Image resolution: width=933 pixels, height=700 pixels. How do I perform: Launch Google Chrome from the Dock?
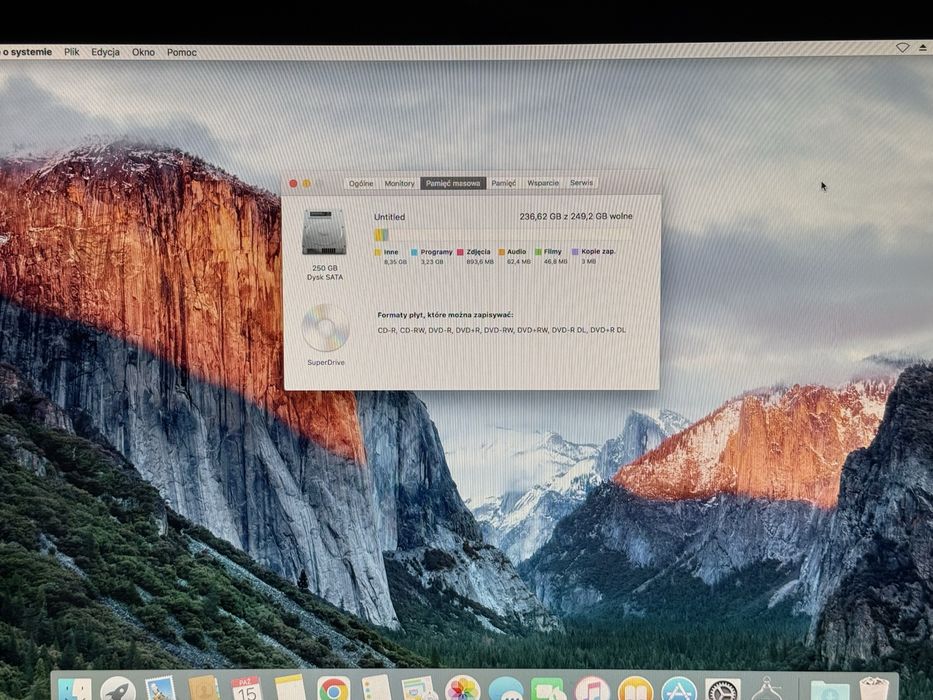coord(333,689)
